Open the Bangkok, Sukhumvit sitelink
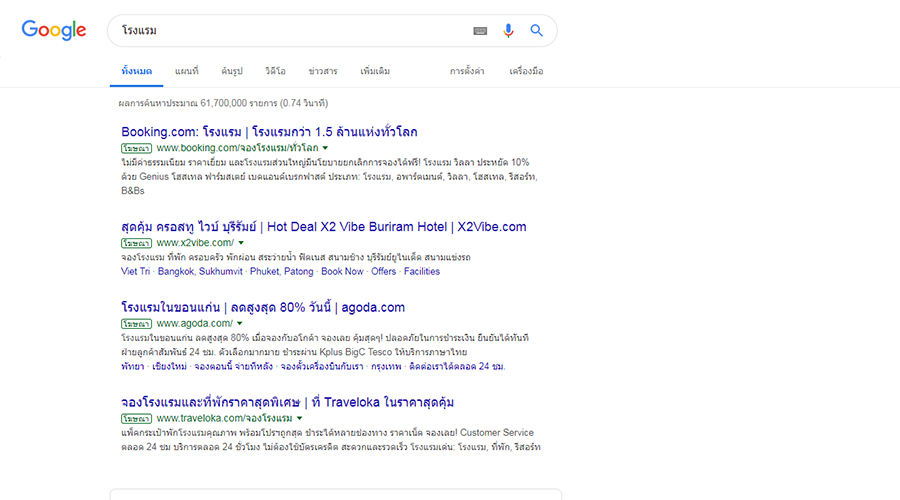The width and height of the screenshot is (900, 500). click(x=200, y=272)
